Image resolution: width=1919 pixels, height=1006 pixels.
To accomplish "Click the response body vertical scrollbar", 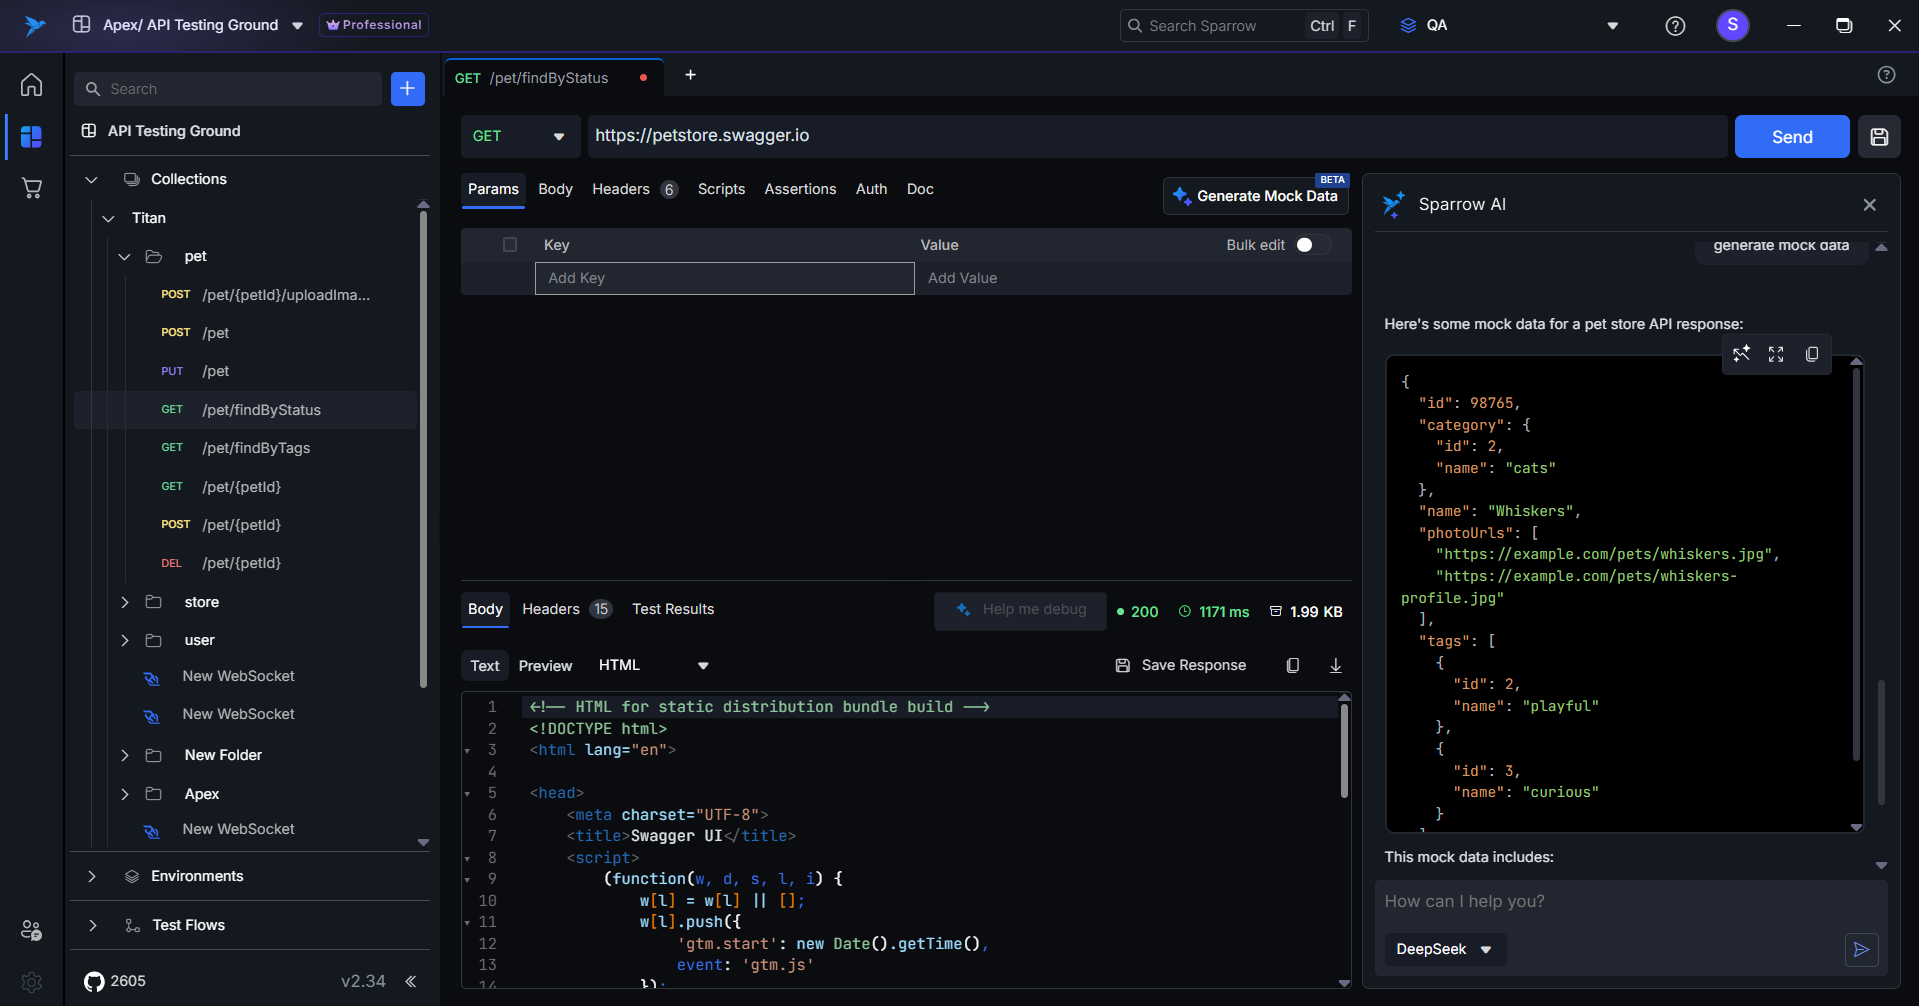I will (1344, 750).
